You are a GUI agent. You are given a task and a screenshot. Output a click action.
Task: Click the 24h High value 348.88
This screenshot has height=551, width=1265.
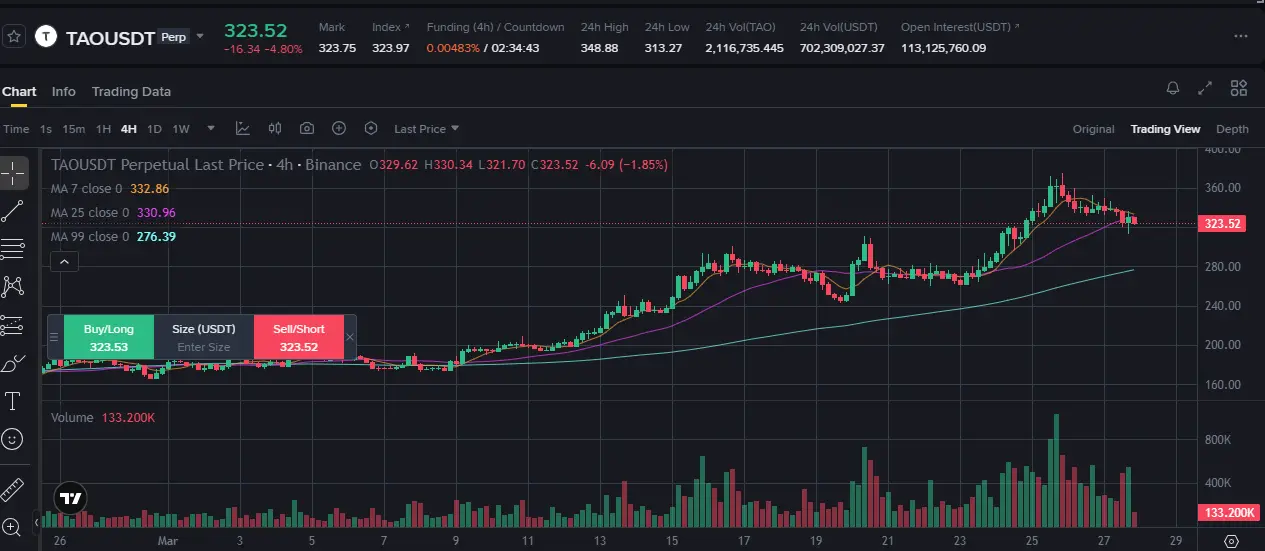600,48
